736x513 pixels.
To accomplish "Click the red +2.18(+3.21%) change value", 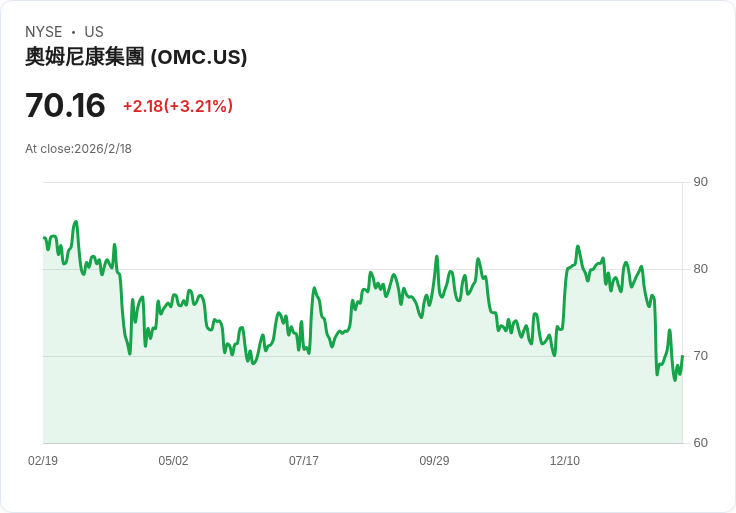I will (178, 106).
